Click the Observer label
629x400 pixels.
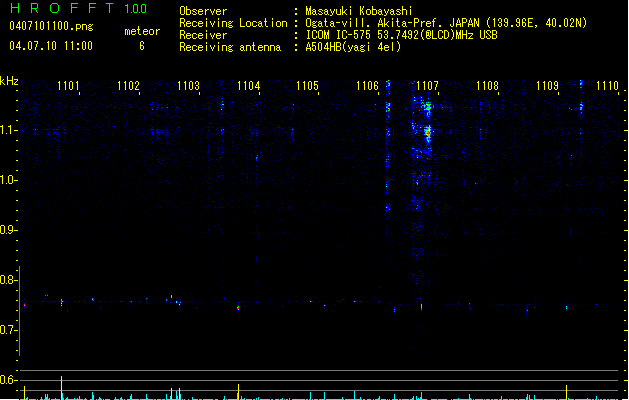point(203,11)
